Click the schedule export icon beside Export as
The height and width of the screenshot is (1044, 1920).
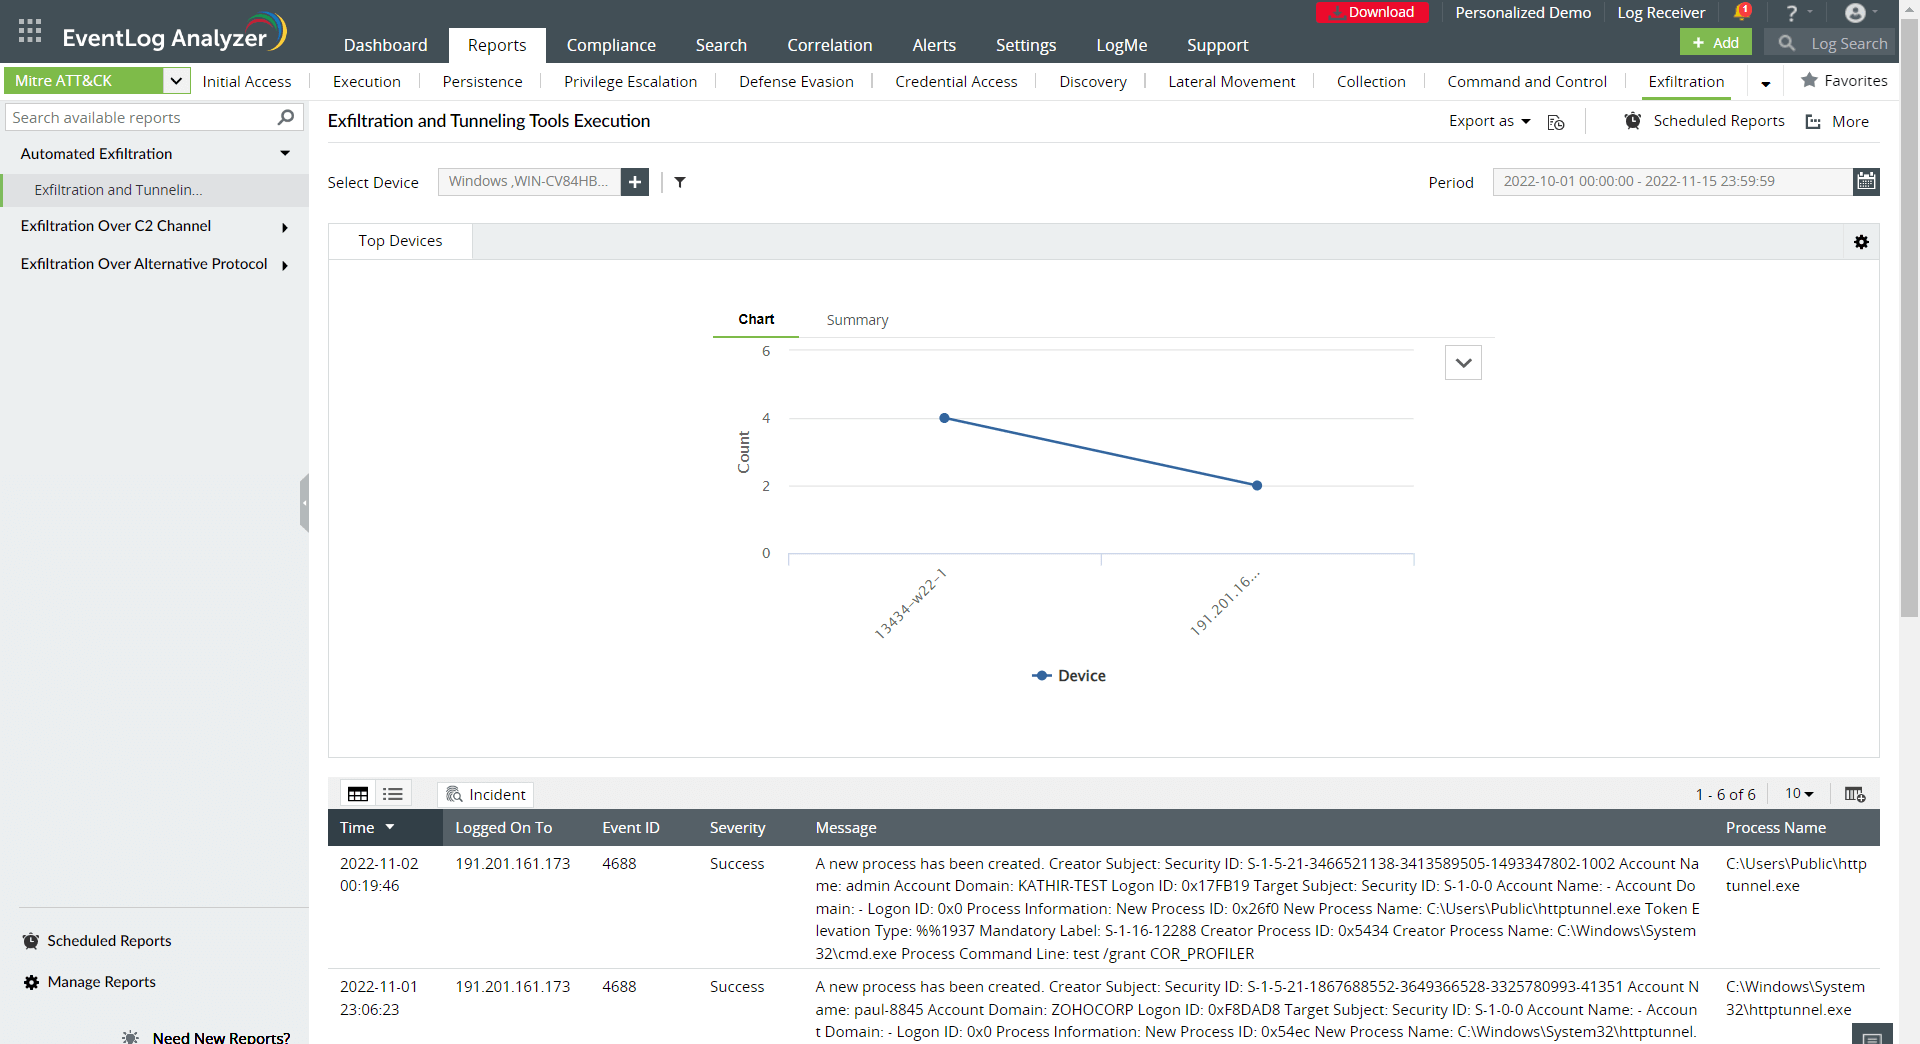click(1556, 122)
